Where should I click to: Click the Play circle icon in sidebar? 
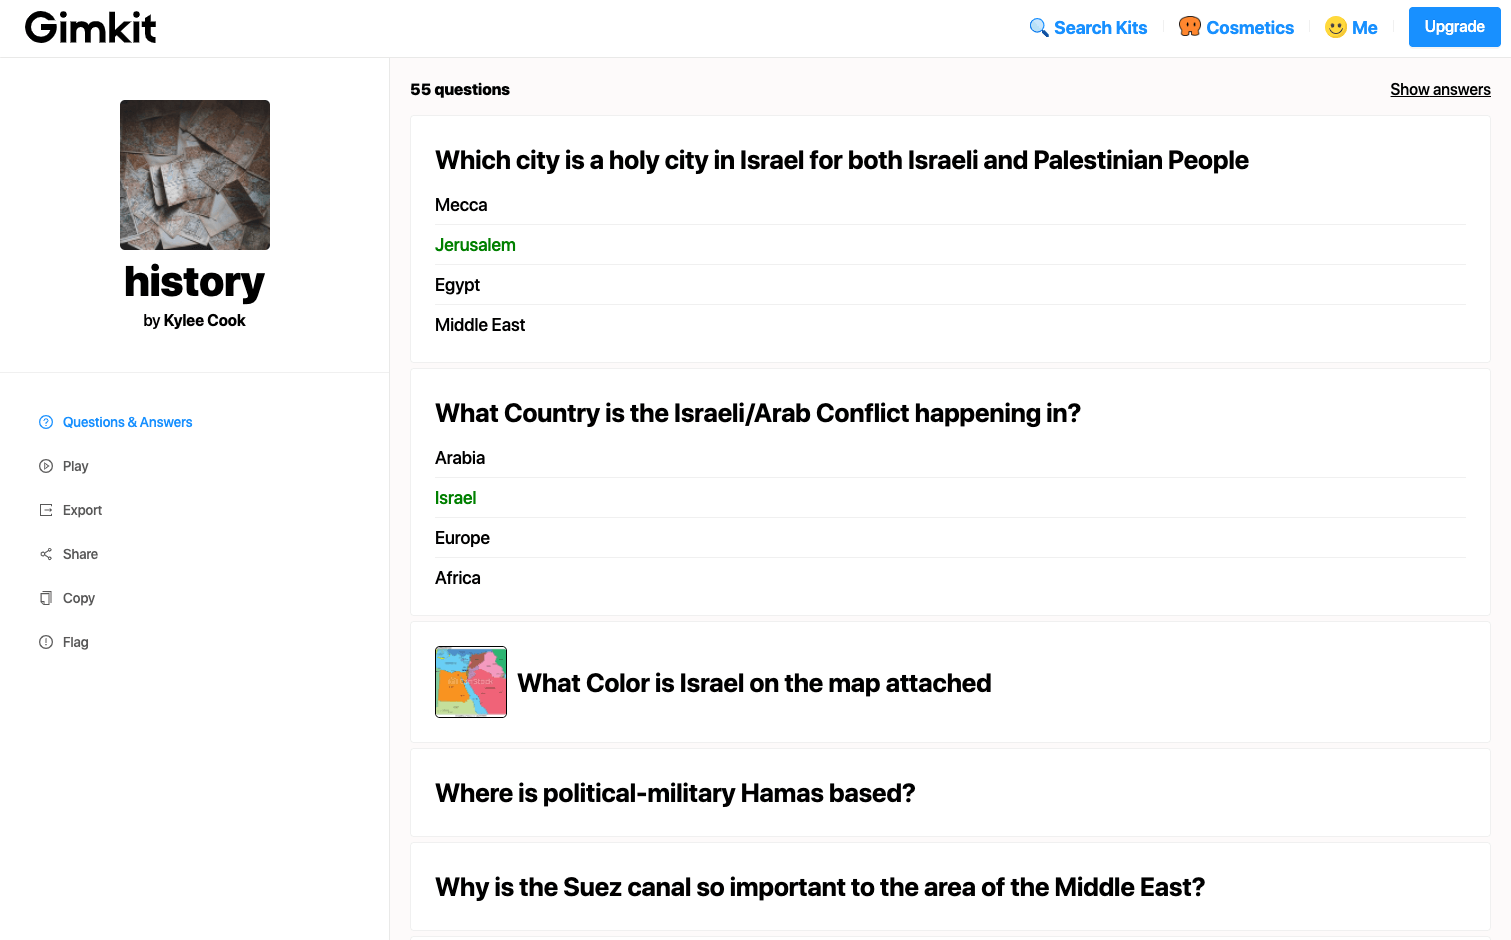pyautogui.click(x=46, y=466)
